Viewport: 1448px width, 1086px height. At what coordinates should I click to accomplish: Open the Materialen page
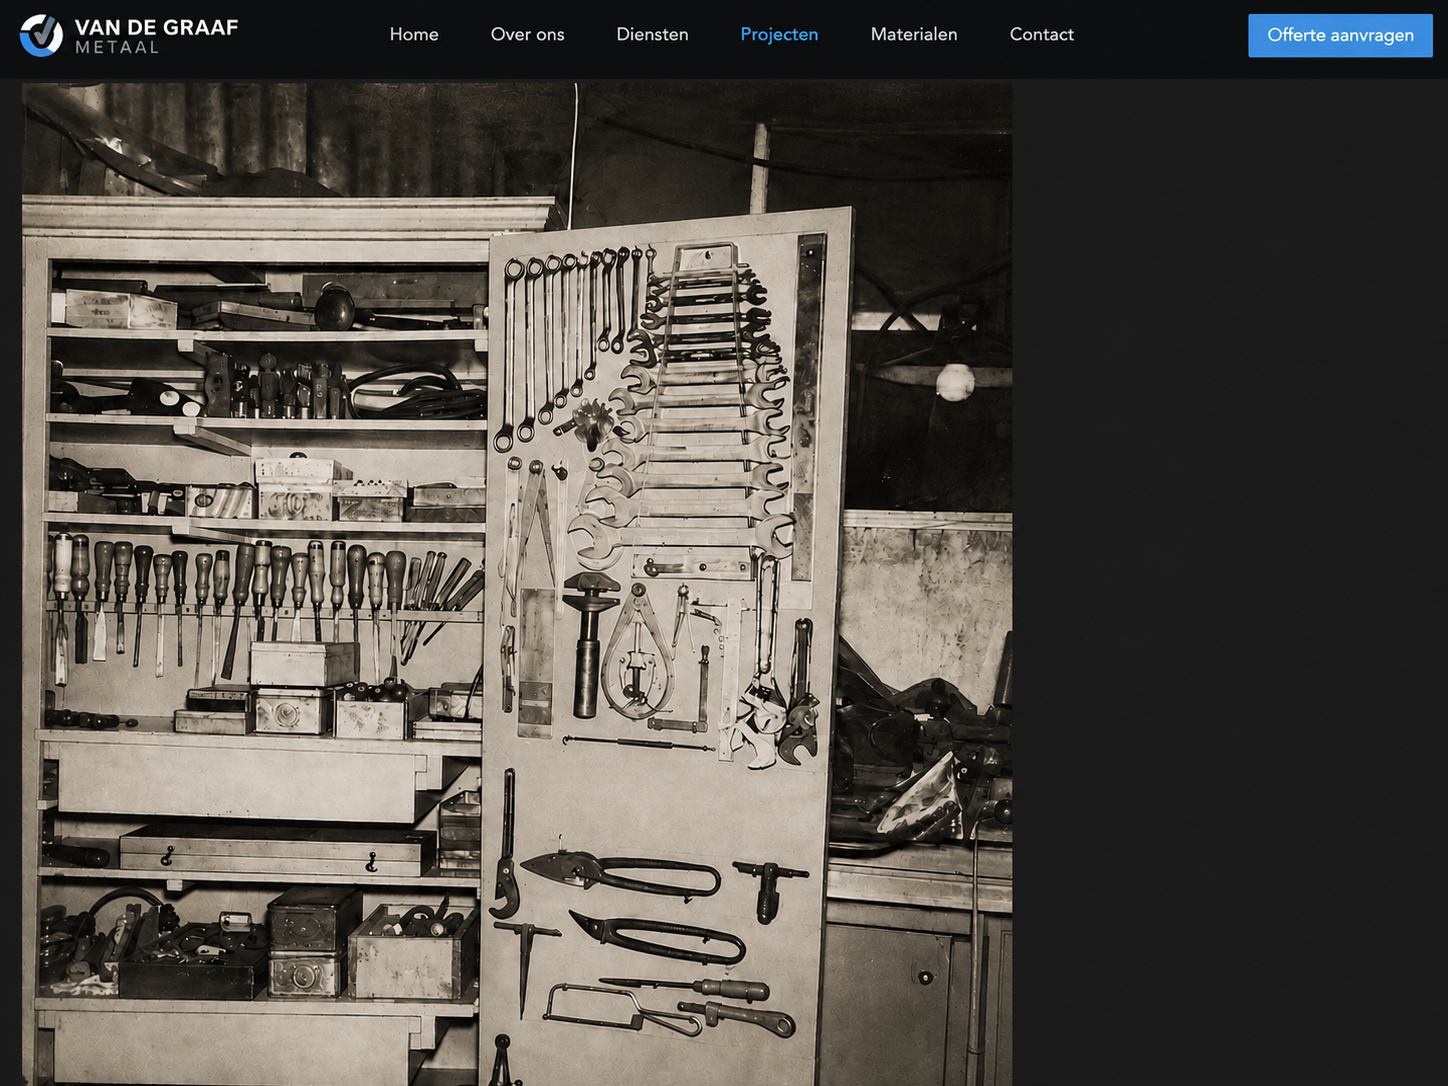pos(914,34)
